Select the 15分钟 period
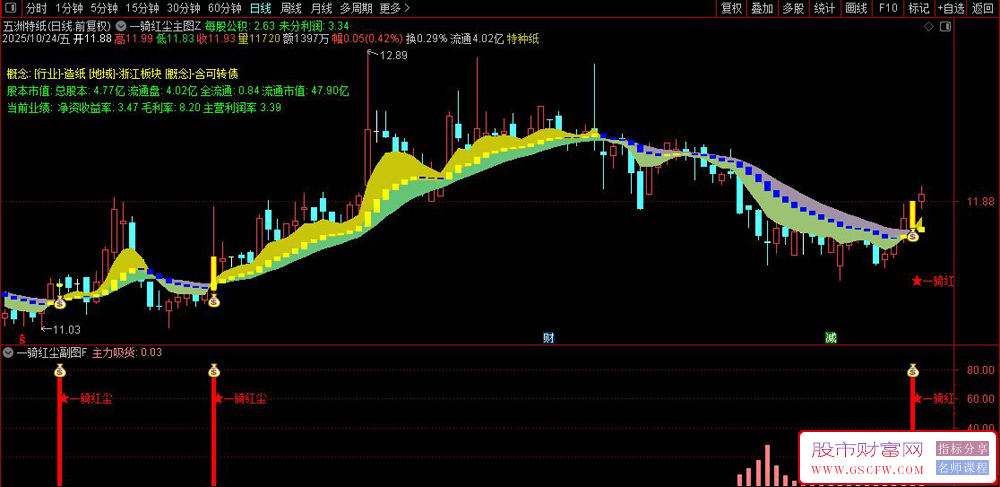 pyautogui.click(x=142, y=8)
